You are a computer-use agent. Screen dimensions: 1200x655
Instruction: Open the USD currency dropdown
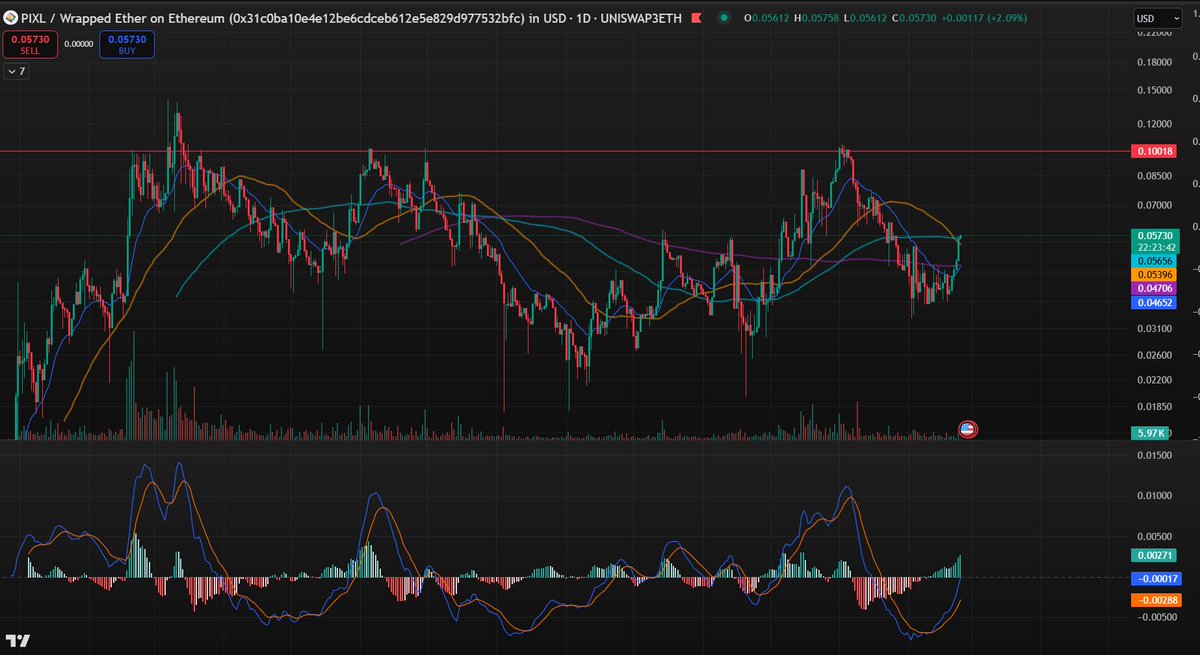[x=1158, y=18]
